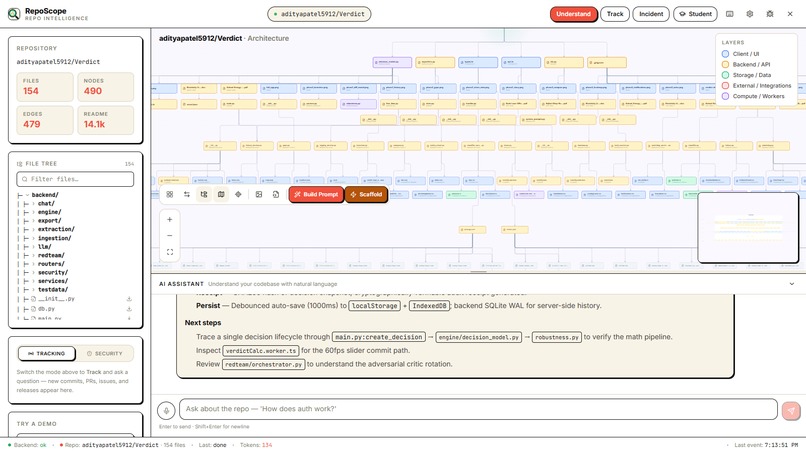Screen dimensions: 806x453
Task: Toggle the tree hierarchy layout tool
Action: click(x=204, y=194)
